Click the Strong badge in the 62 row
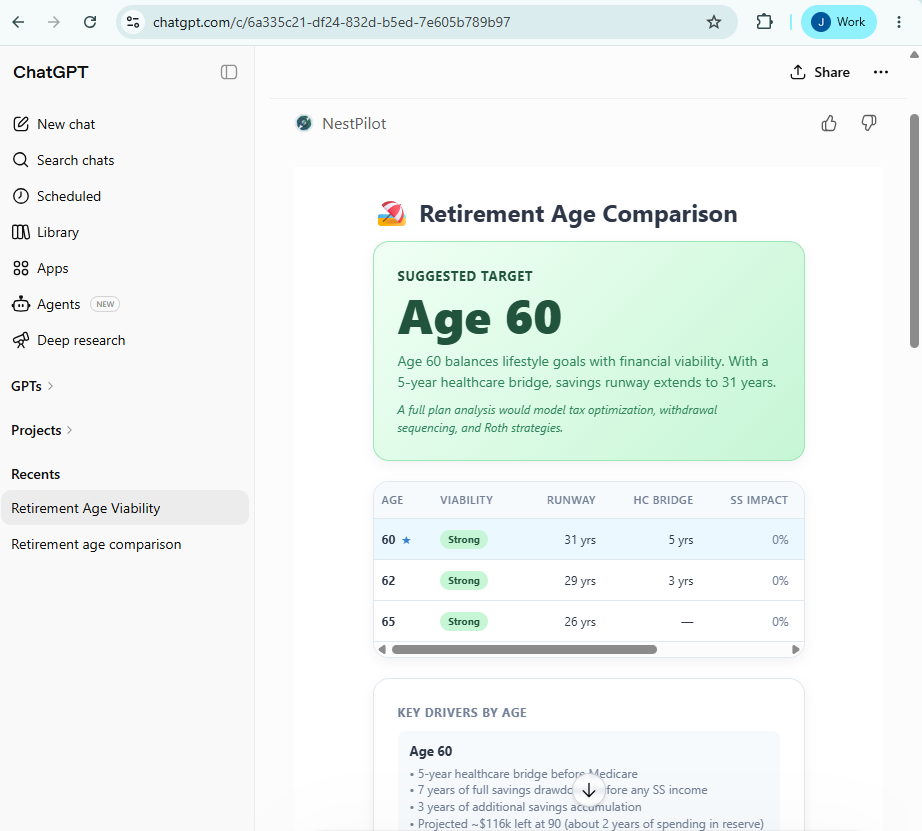Viewport: 922px width, 831px height. click(x=463, y=580)
